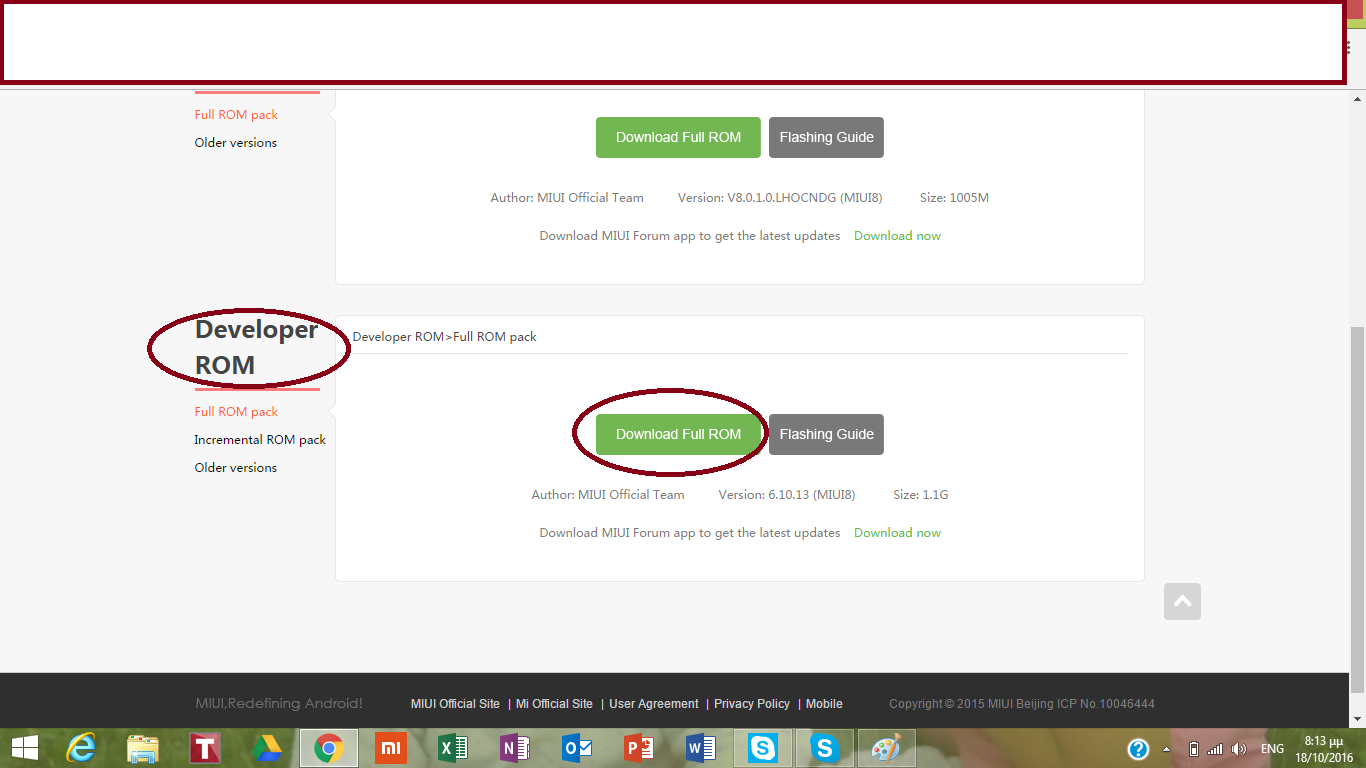Open Flashing Guide for the 6.10.13 Developer ROM
Screen dimensions: 1366x768
pyautogui.click(x=826, y=434)
